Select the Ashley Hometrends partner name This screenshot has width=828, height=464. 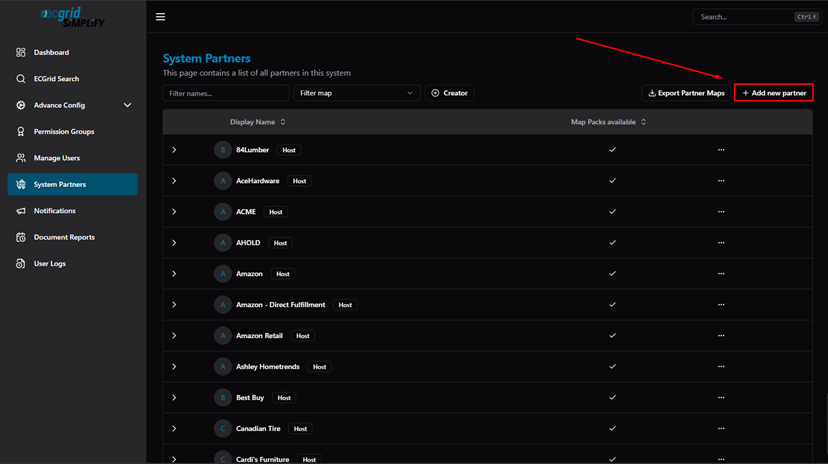click(x=268, y=367)
